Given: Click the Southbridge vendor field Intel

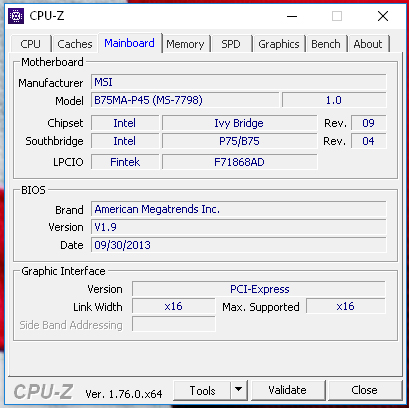Looking at the screenshot, I should (125, 141).
